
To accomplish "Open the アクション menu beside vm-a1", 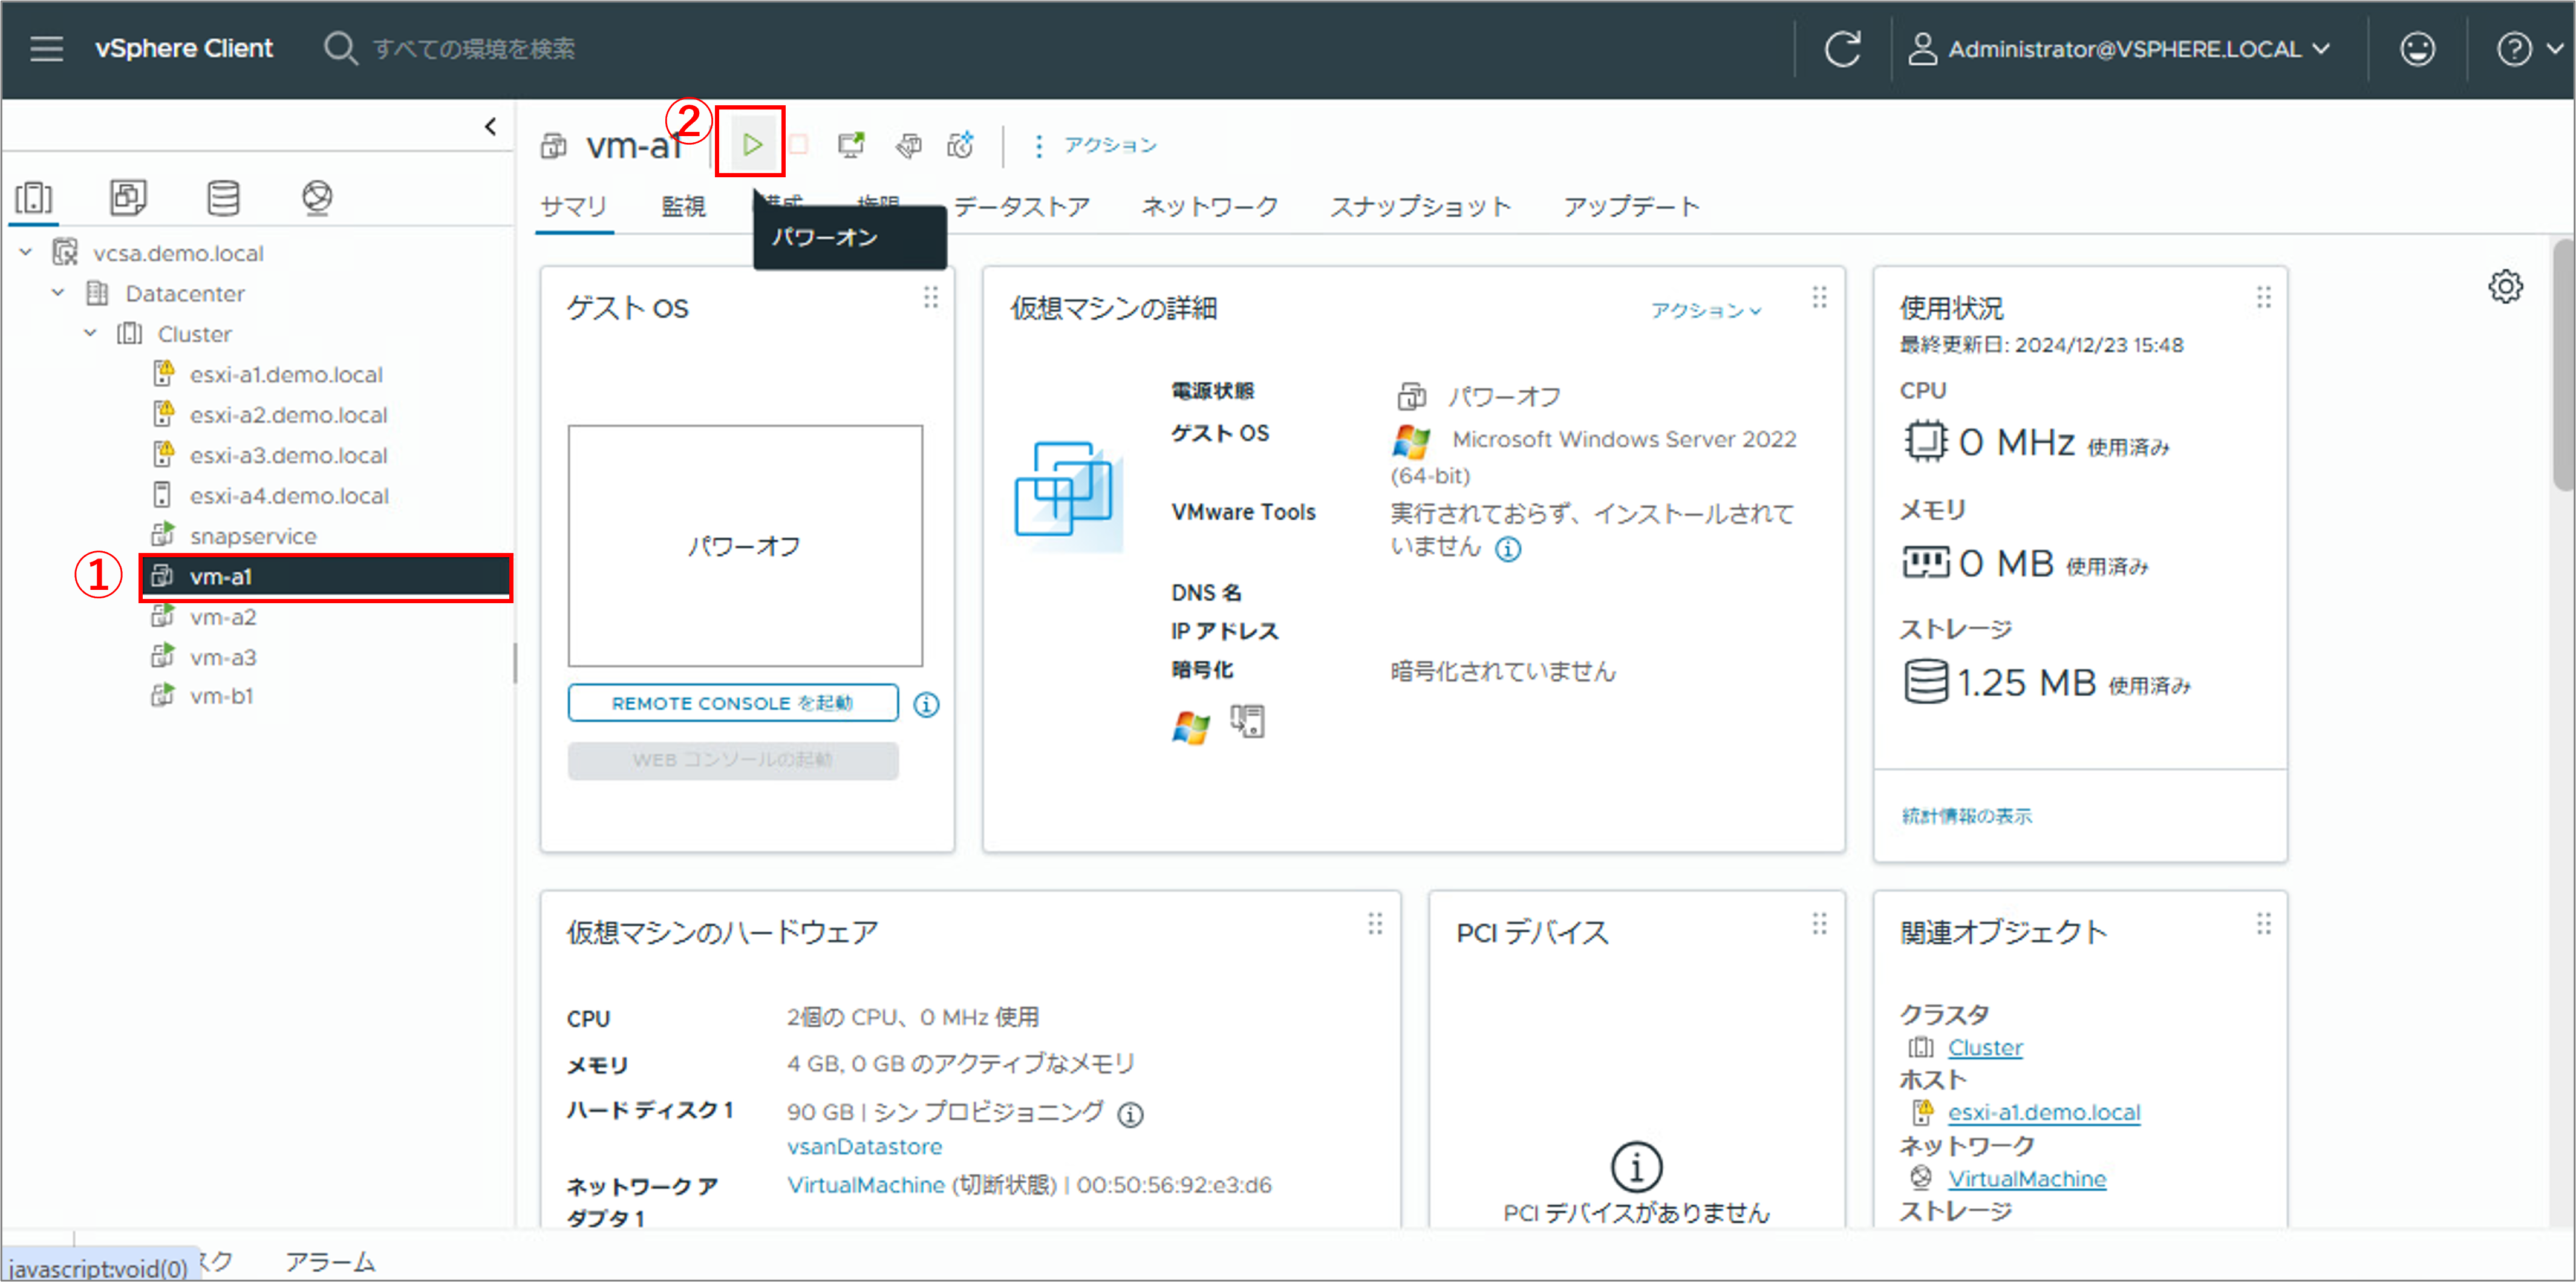I will [1097, 145].
